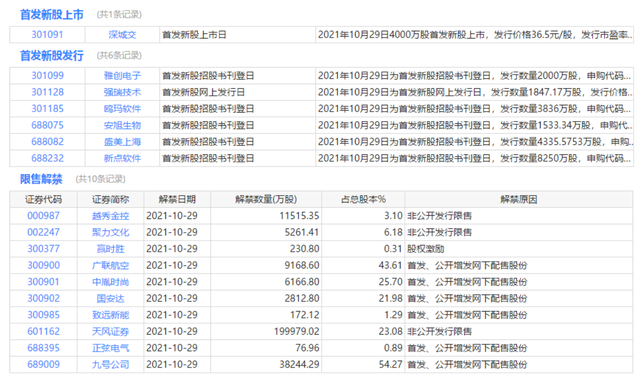Select description with 发行数量1533.34万股
The image size is (640, 376).
[475, 125]
